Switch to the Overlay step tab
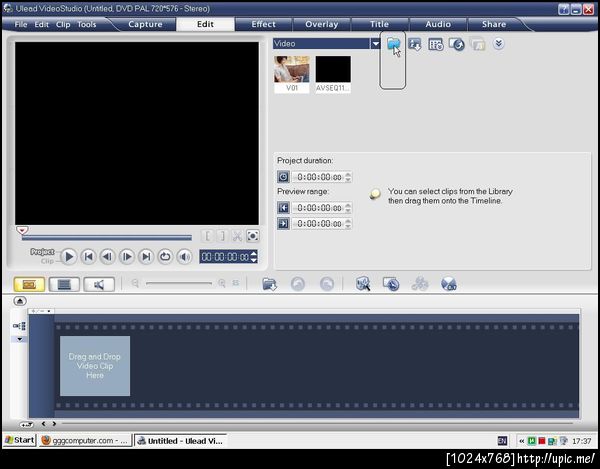 (x=321, y=24)
